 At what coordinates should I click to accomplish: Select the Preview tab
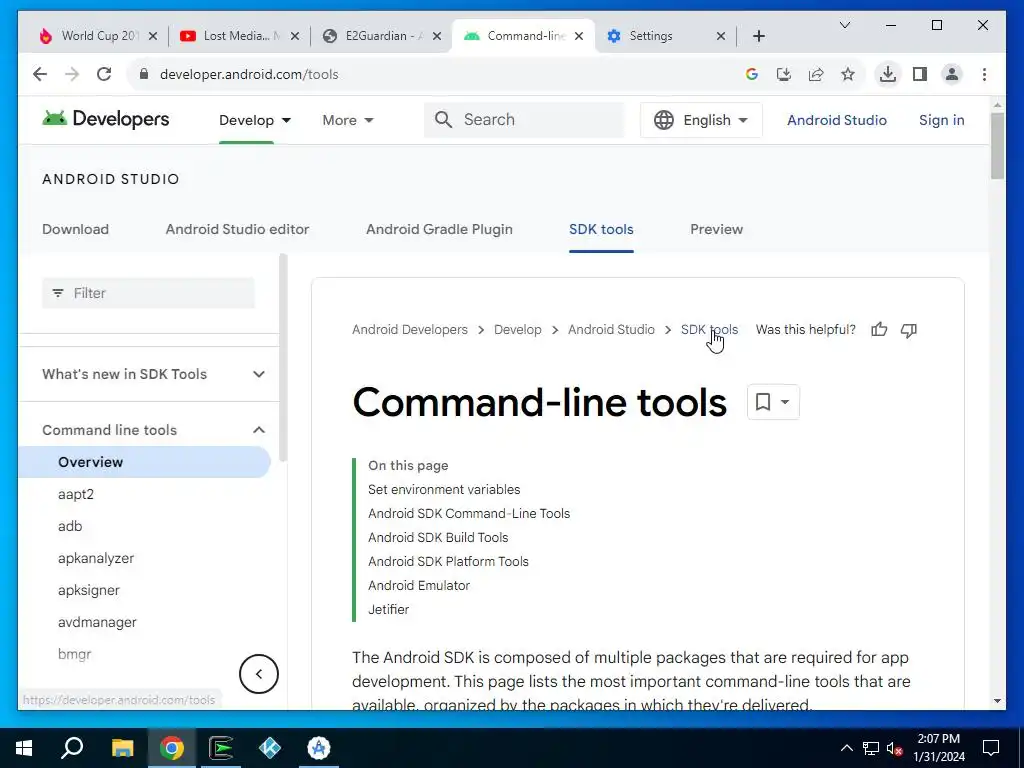coord(716,229)
